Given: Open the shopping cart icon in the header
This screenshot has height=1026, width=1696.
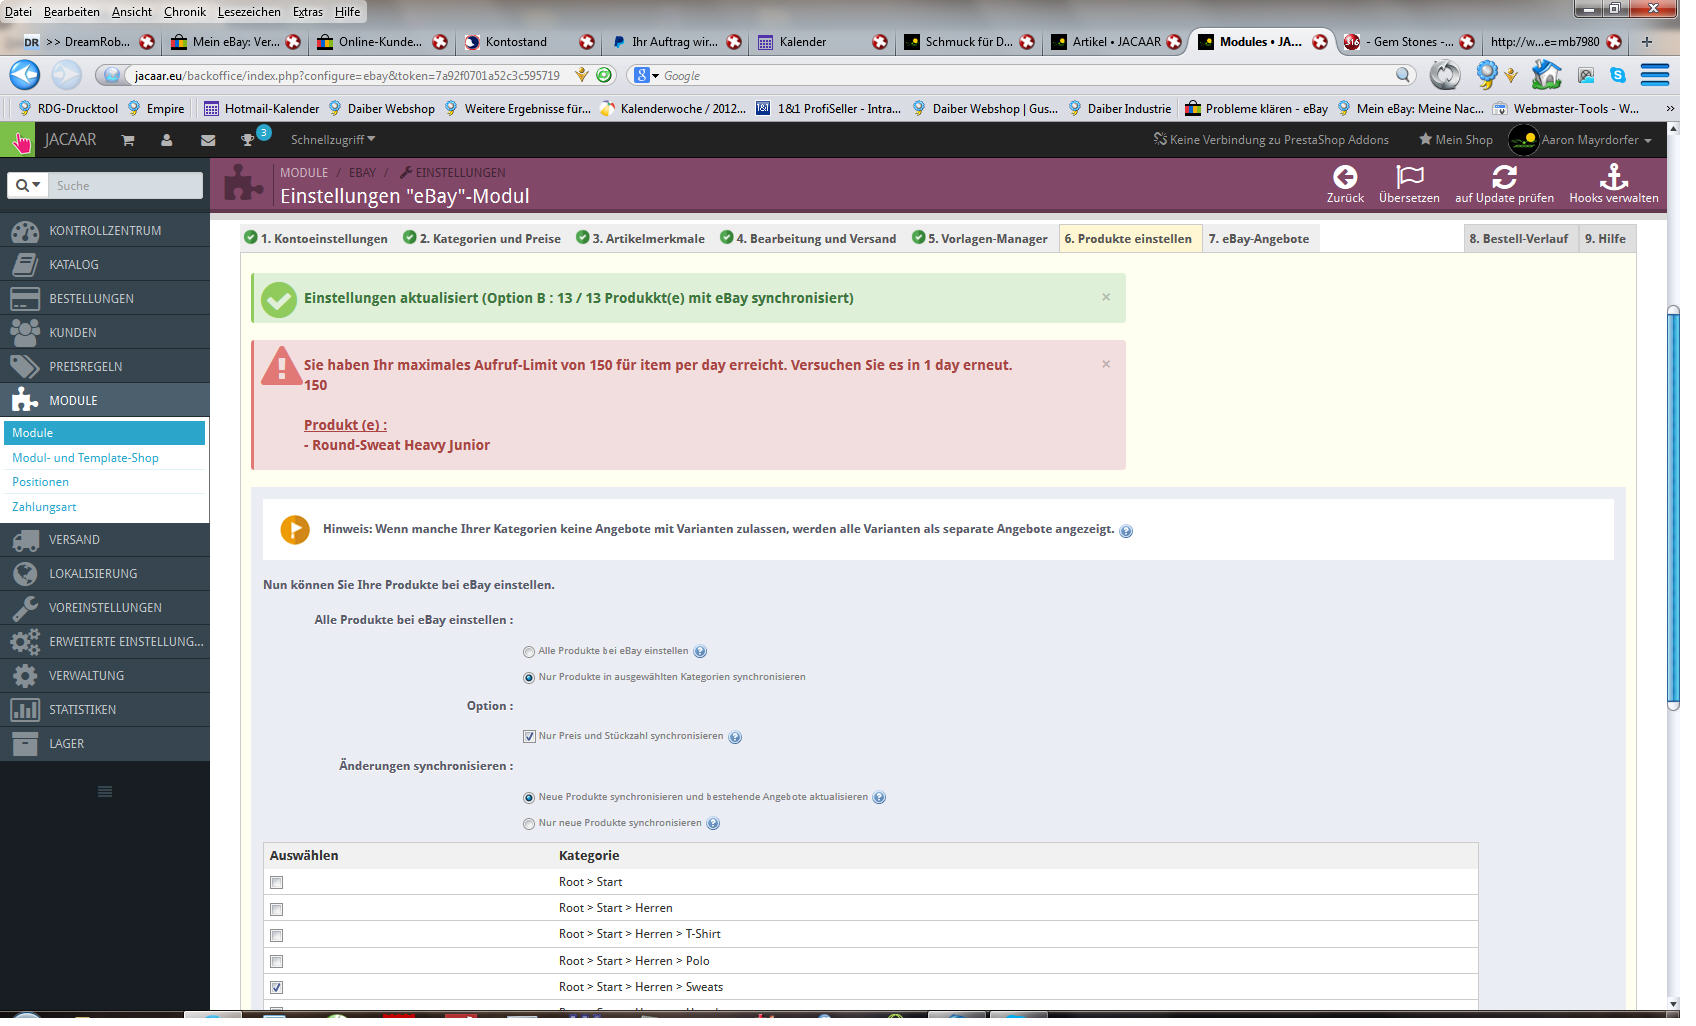Looking at the screenshot, I should click(x=128, y=140).
